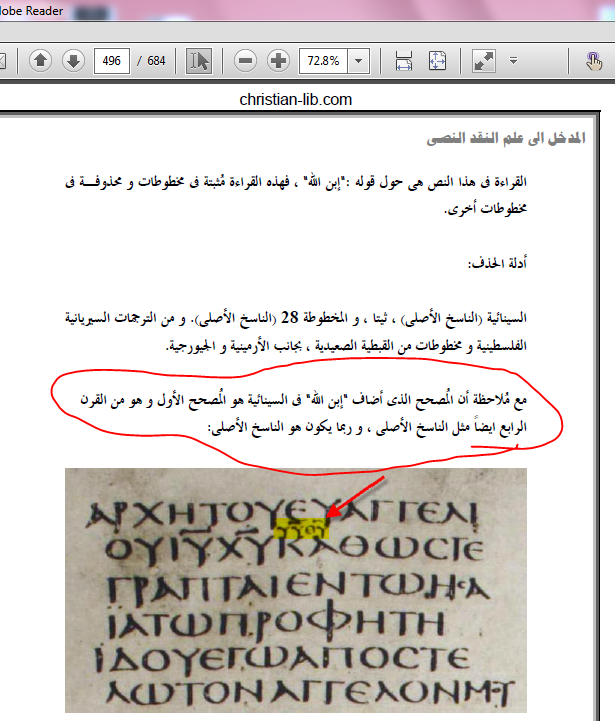Click the number 28 in the paragraph
Screen dimensions: 615x721
[x=289, y=317]
